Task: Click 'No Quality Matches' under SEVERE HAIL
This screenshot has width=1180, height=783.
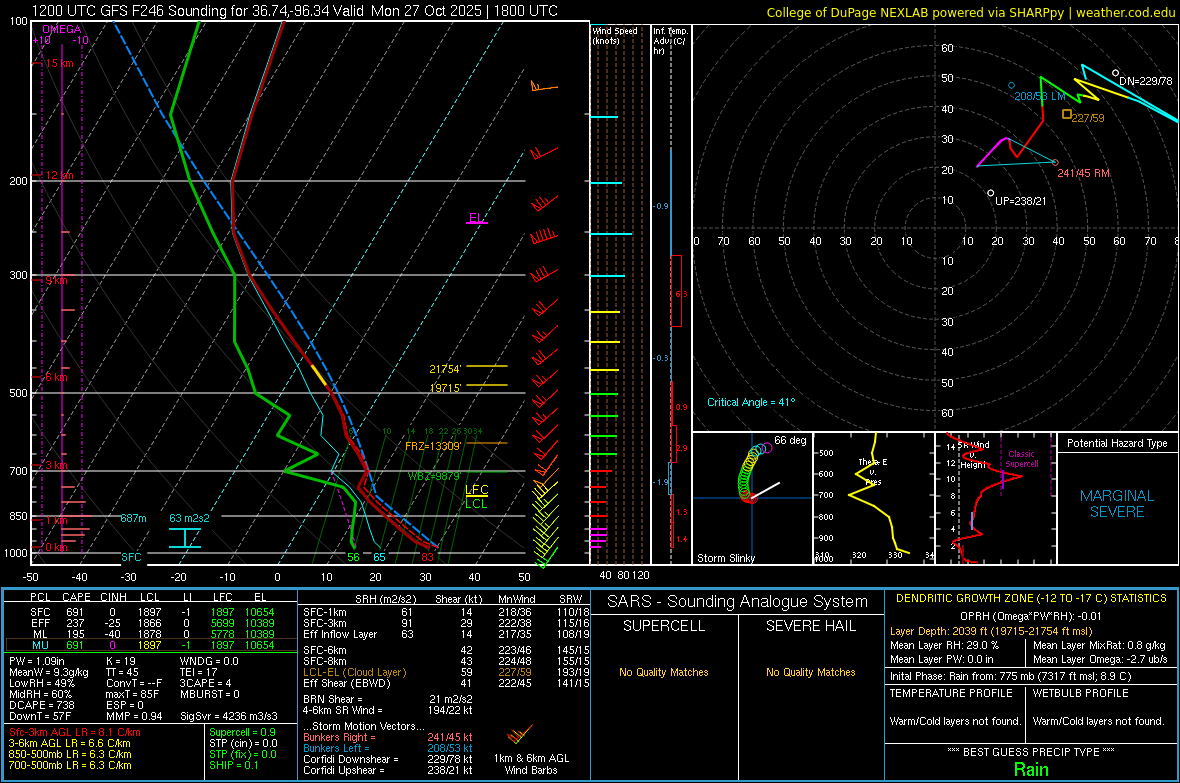Action: tap(810, 672)
